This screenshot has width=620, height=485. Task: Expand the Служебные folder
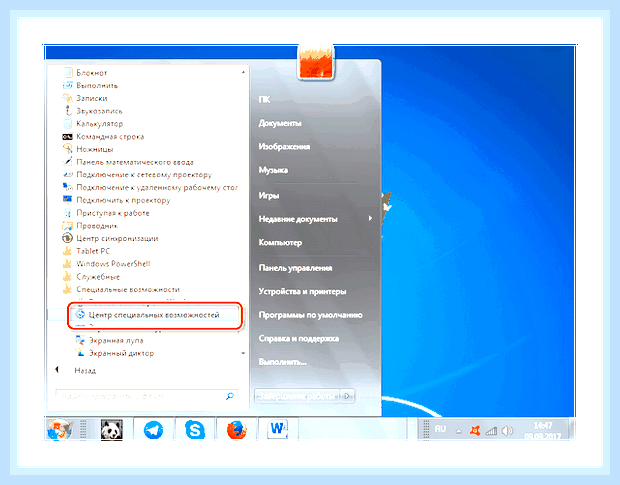pyautogui.click(x=98, y=277)
